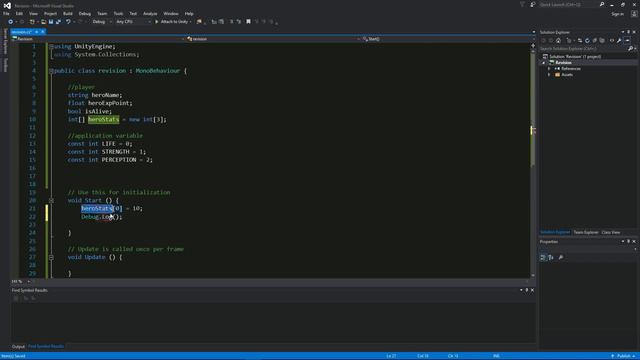
Task: Click the Comment Selection toolbar icon
Action: coord(231,22)
